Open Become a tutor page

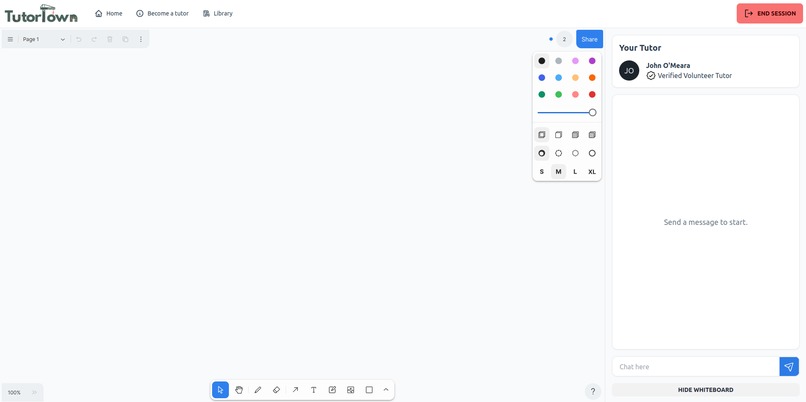162,13
